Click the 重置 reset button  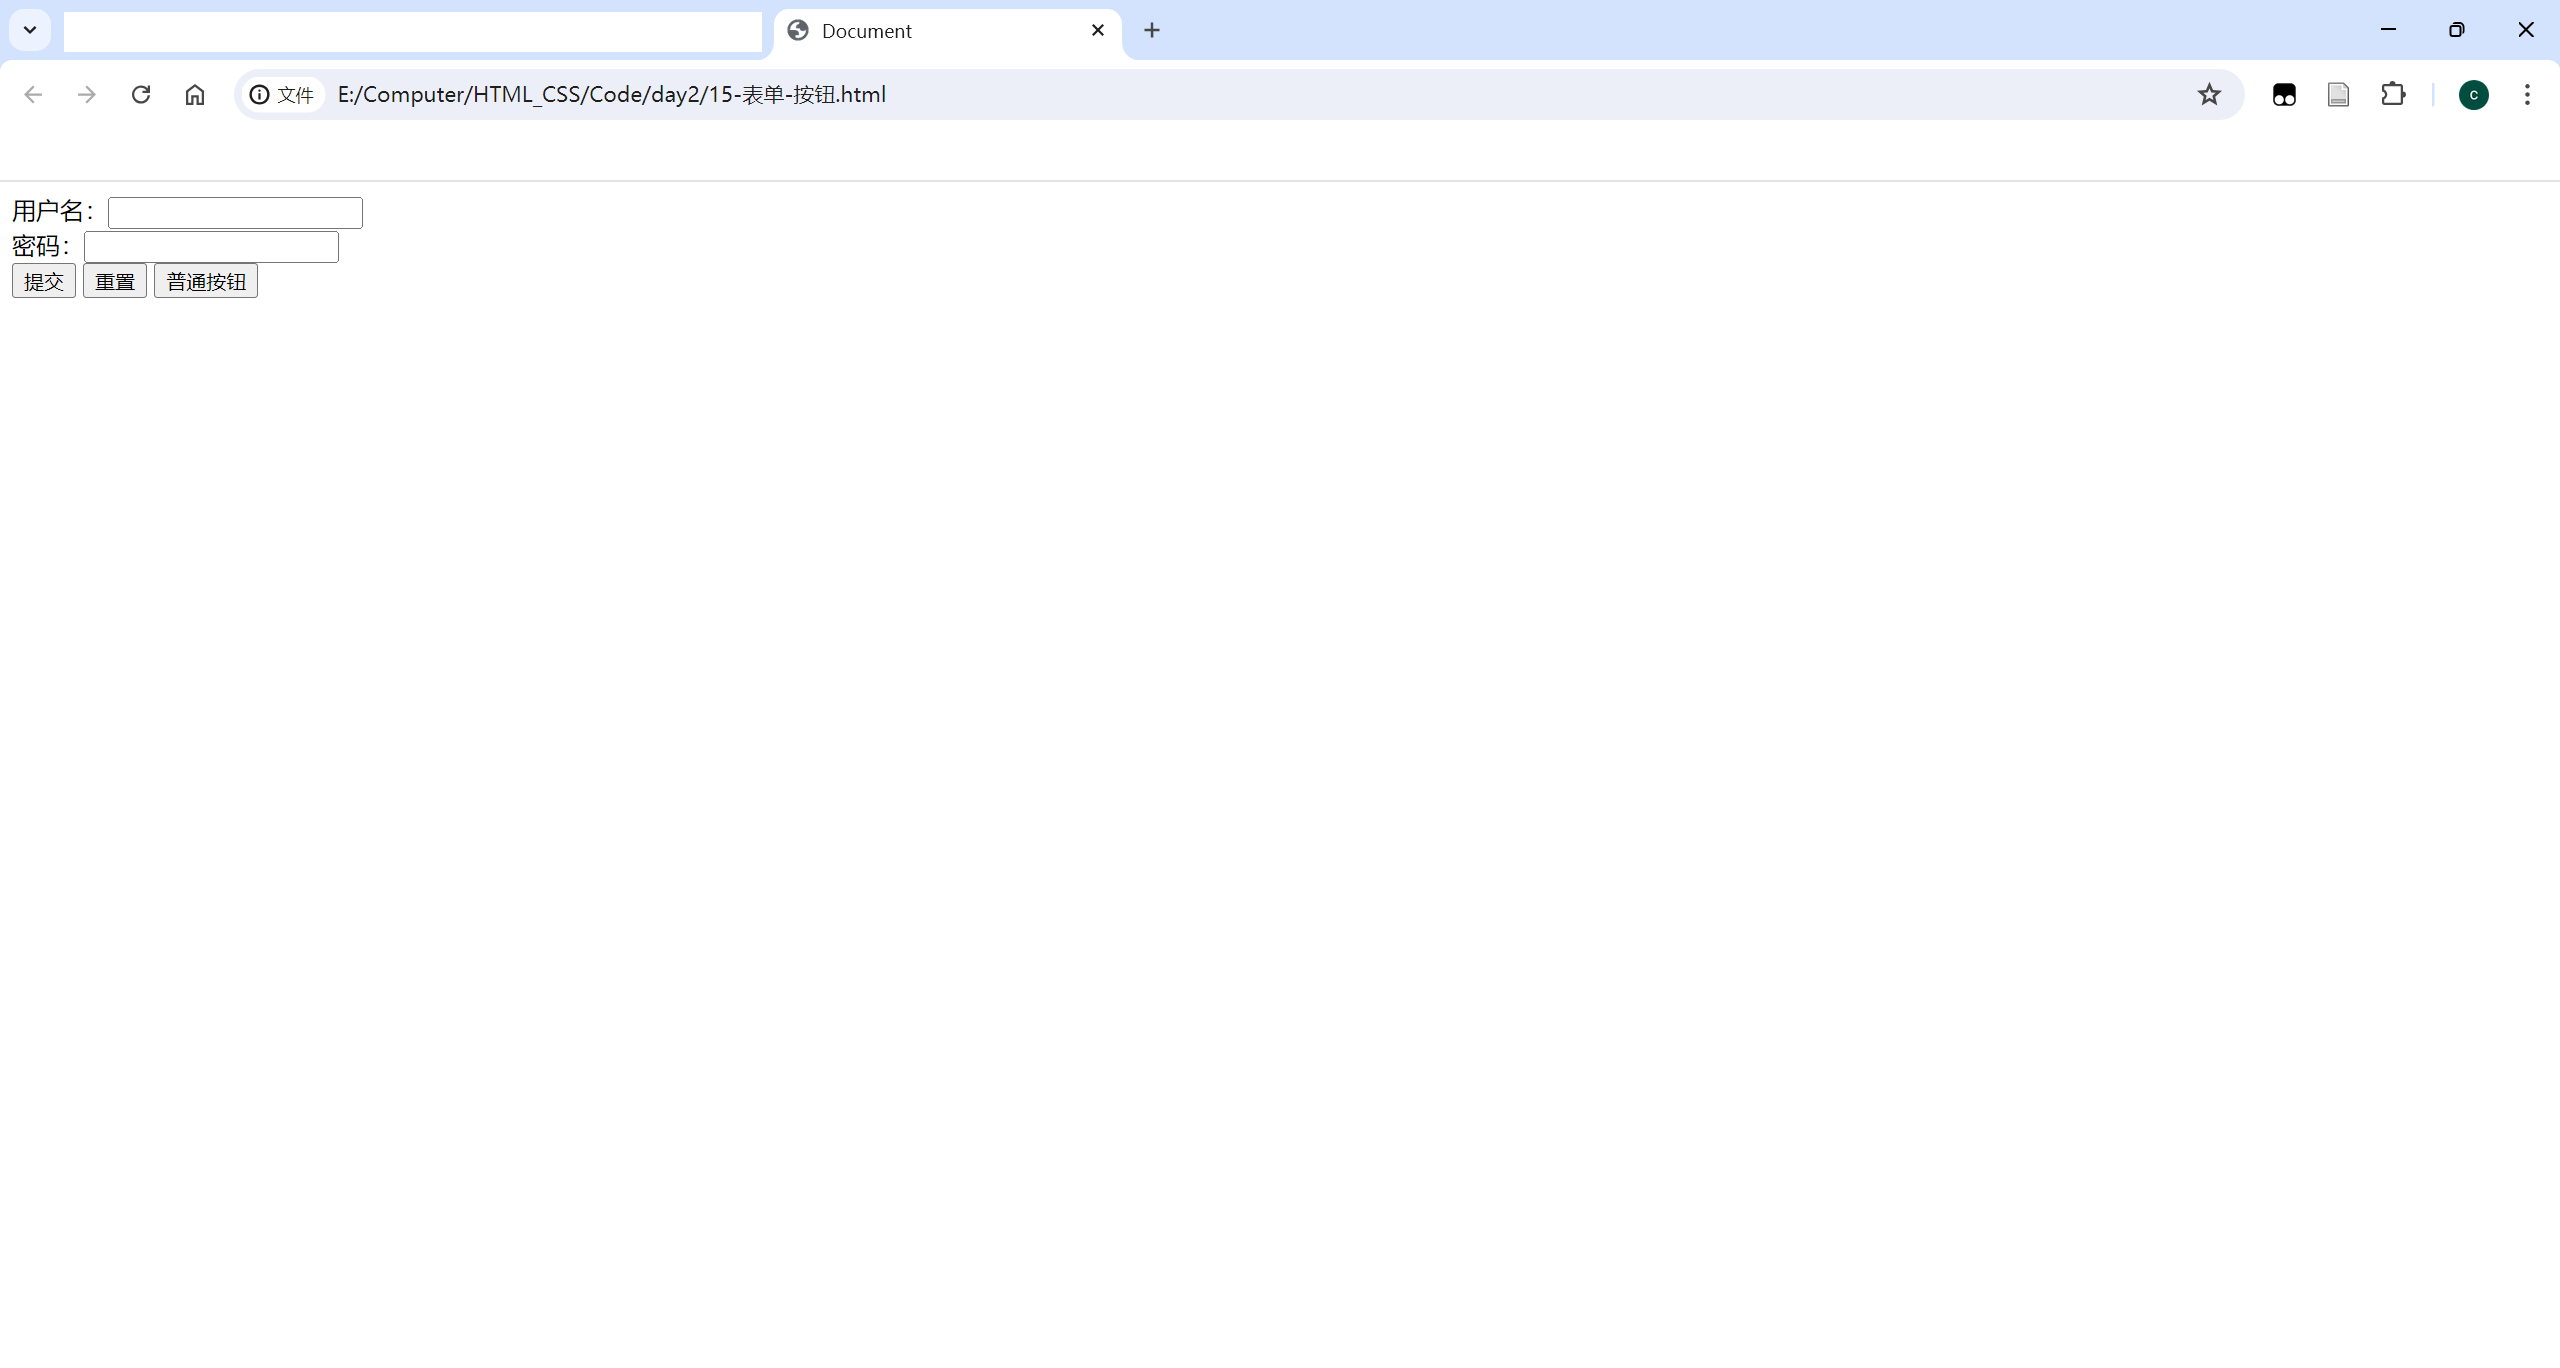115,281
